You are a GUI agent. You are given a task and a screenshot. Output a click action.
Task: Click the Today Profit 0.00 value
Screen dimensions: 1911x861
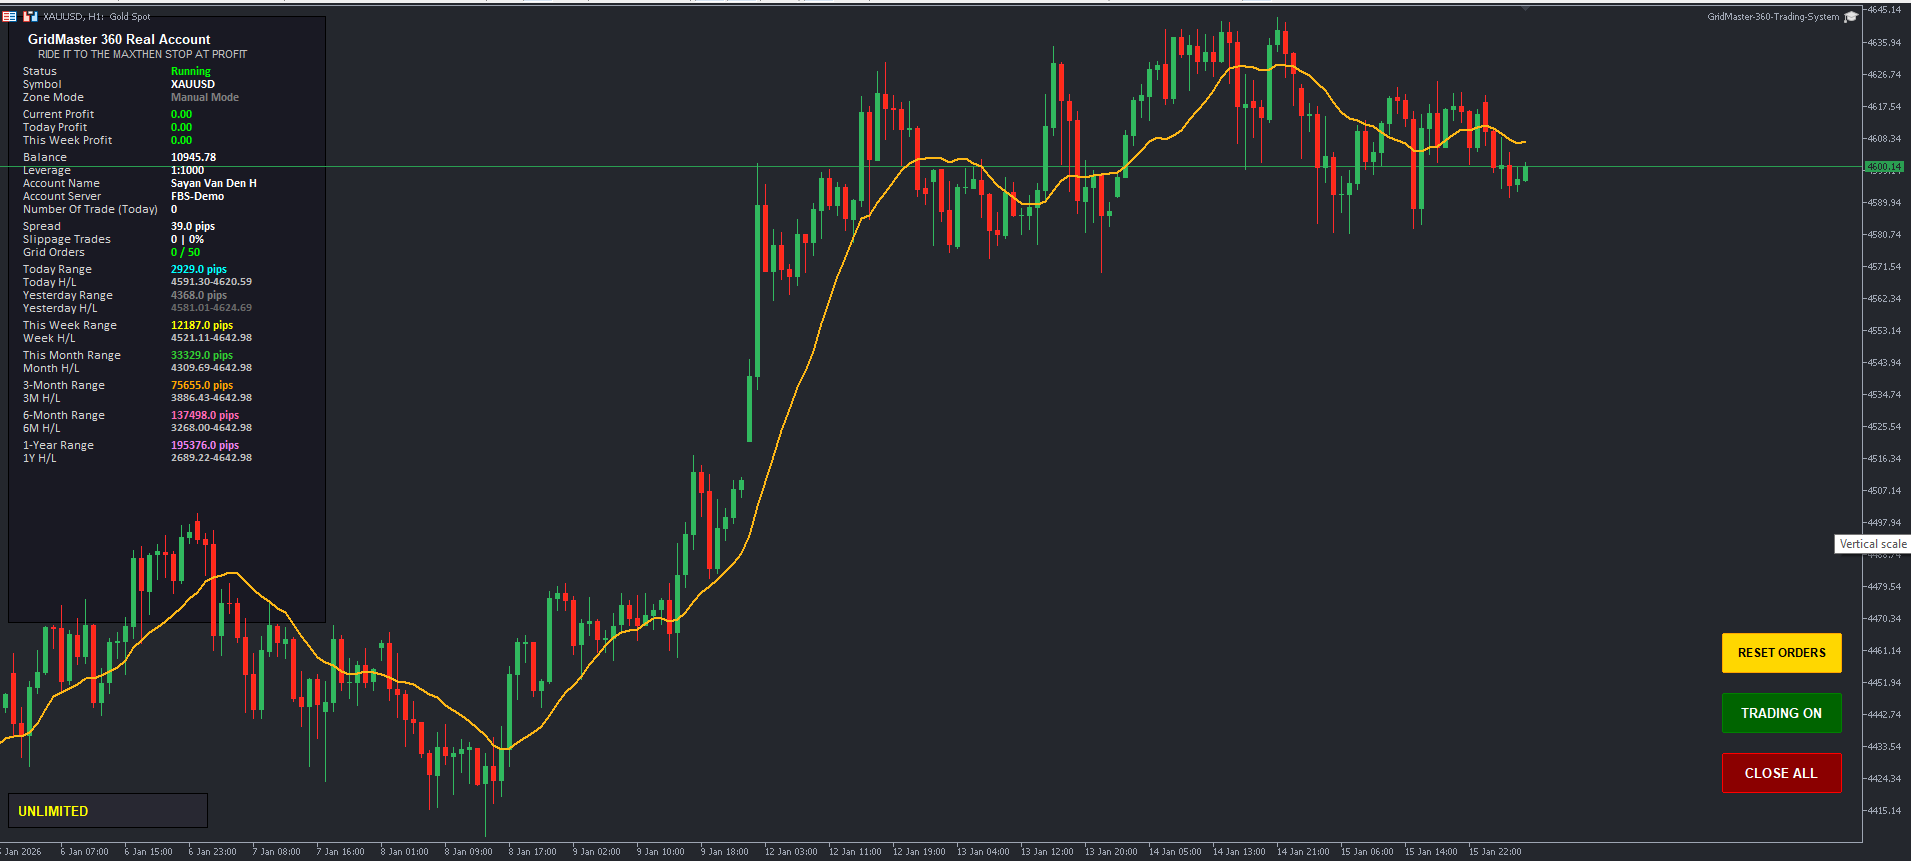pos(181,127)
